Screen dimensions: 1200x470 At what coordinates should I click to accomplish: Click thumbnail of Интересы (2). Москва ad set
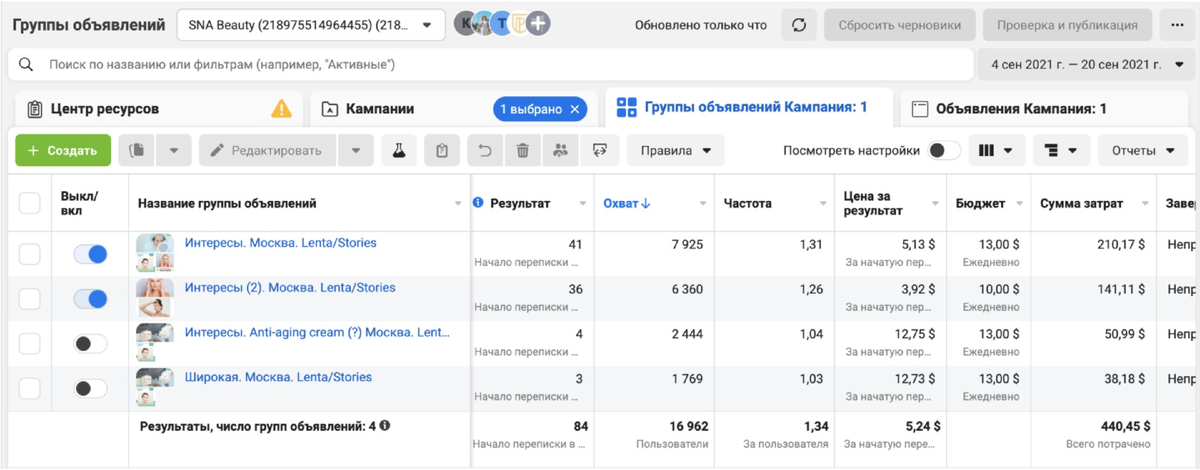pyautogui.click(x=155, y=298)
